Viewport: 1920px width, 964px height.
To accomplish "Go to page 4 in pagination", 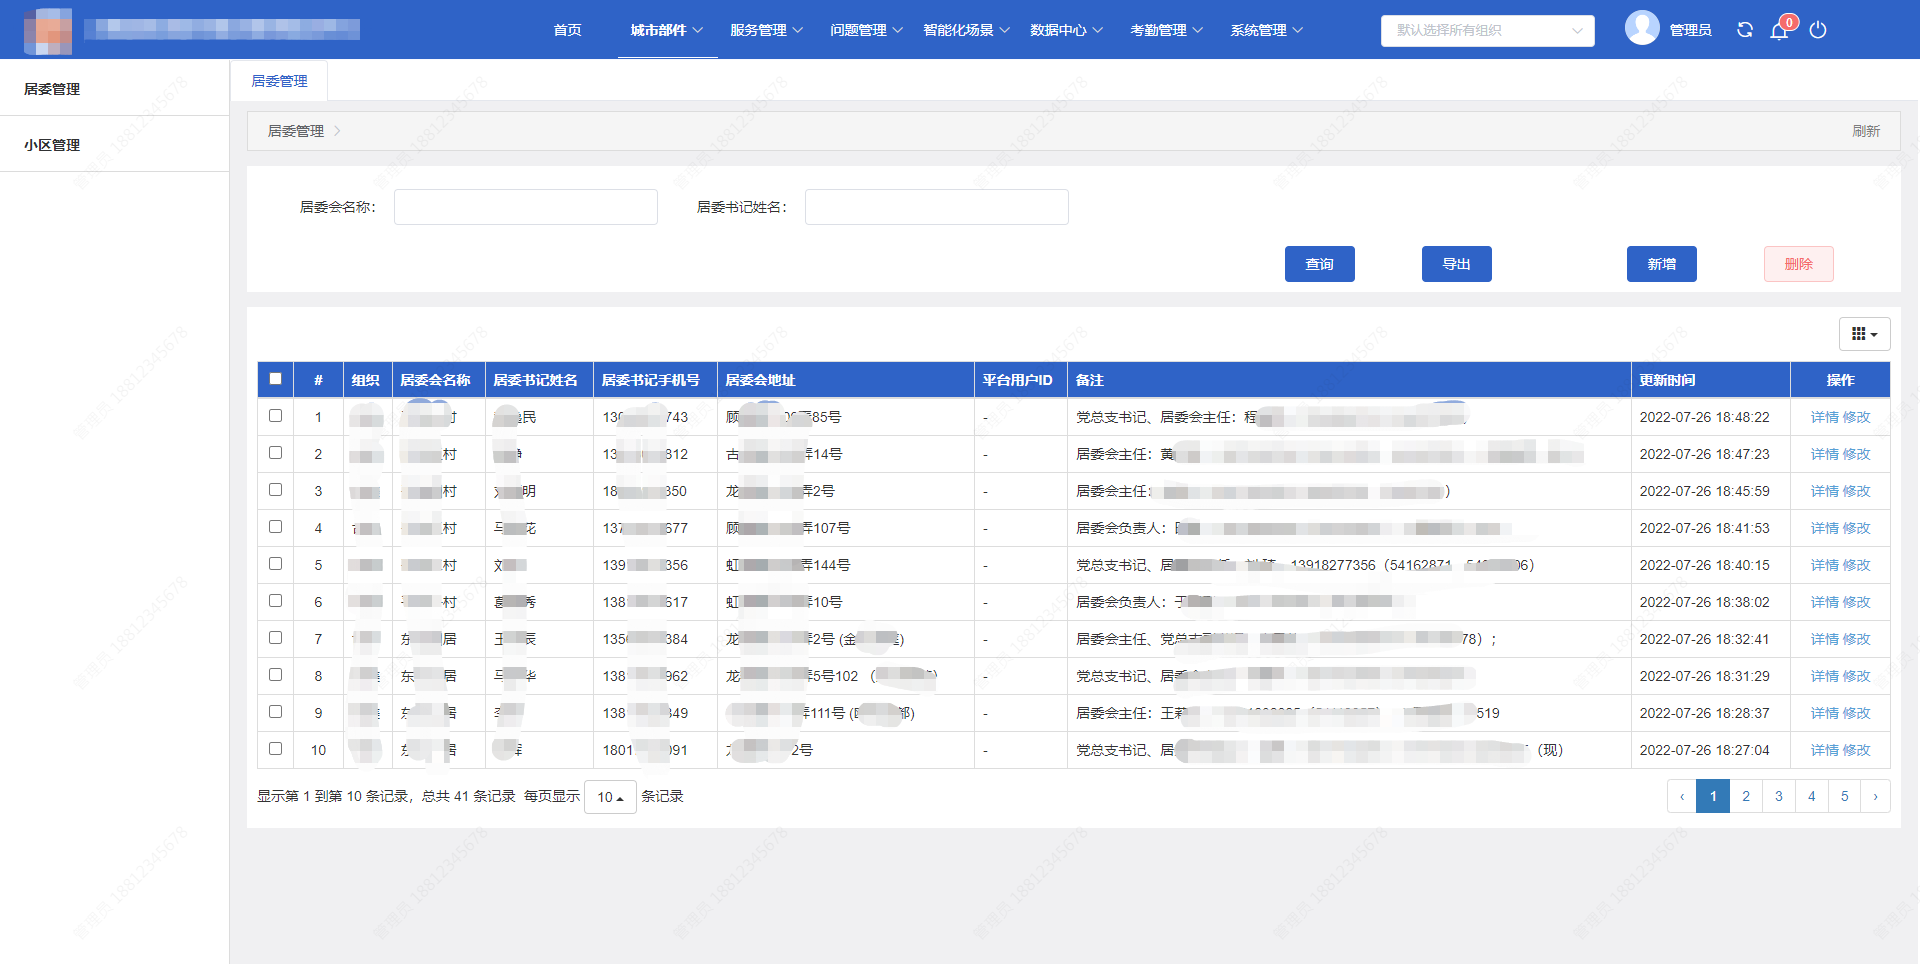I will (x=1812, y=797).
